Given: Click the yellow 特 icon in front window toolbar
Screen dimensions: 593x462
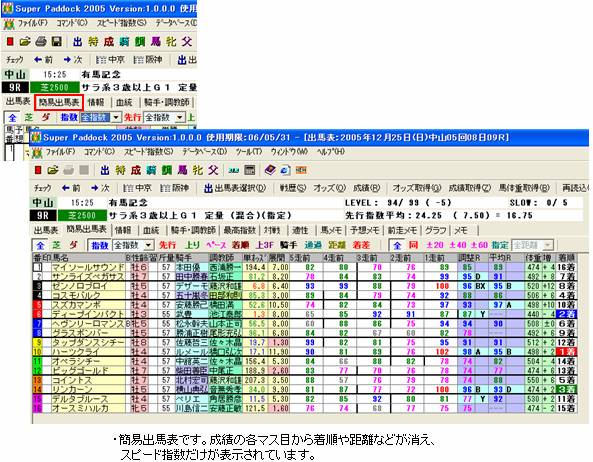Looking at the screenshot, I should coord(120,171).
